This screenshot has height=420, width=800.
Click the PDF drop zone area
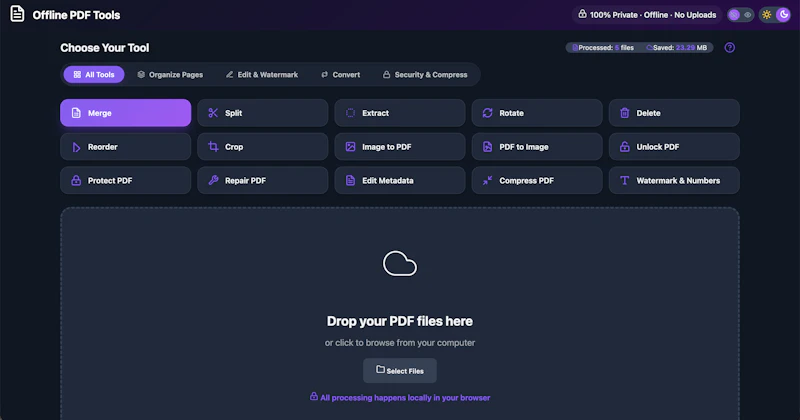pyautogui.click(x=400, y=313)
